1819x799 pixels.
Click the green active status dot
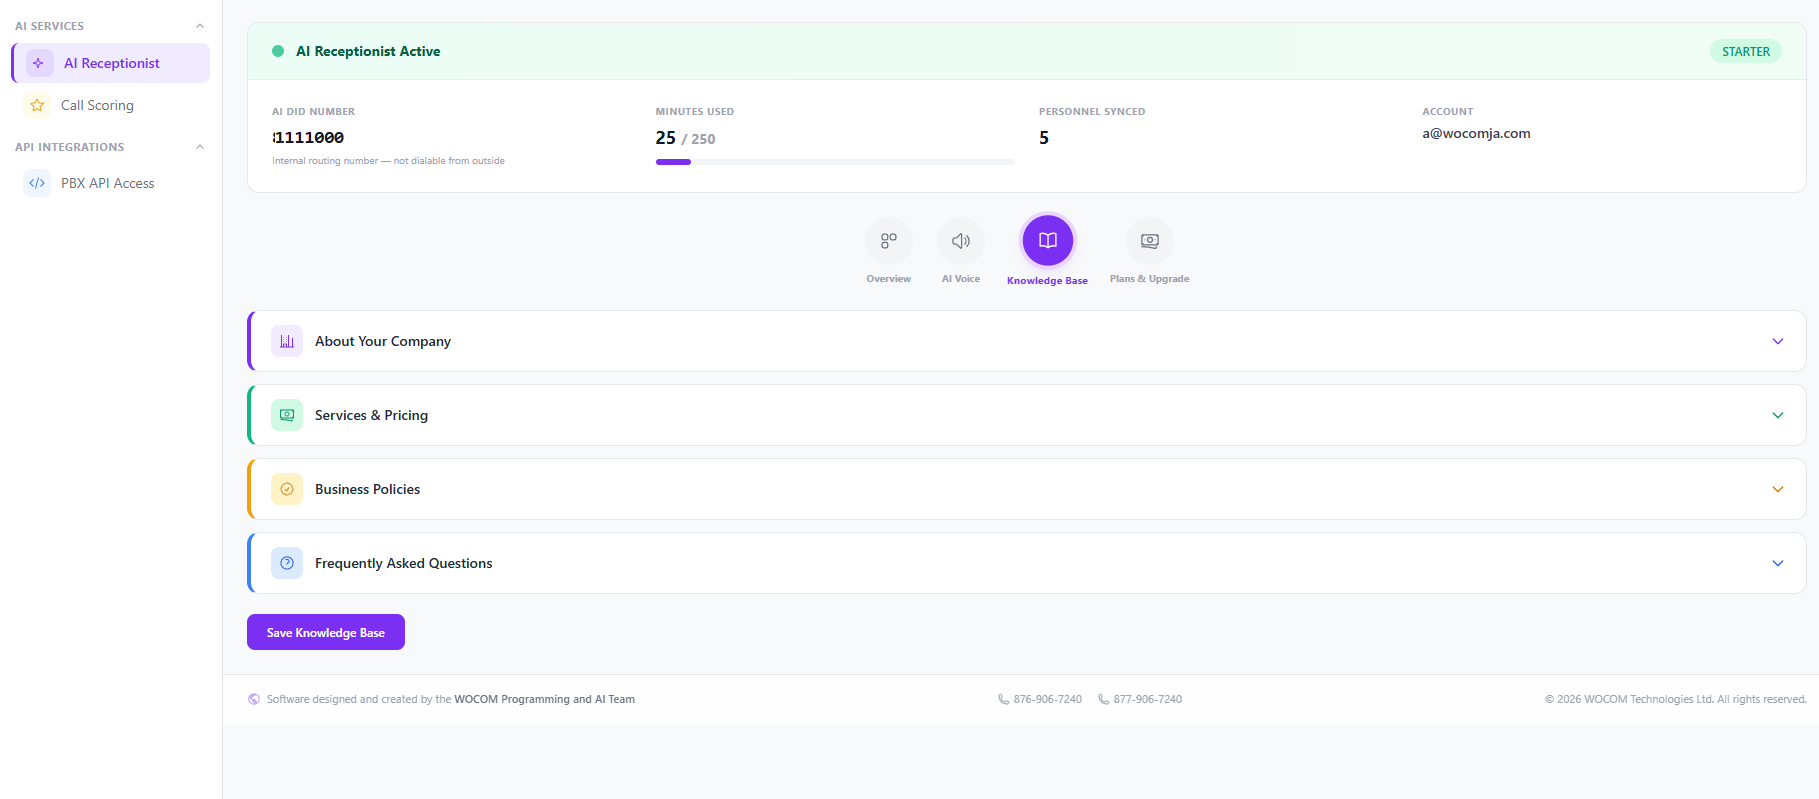click(278, 51)
